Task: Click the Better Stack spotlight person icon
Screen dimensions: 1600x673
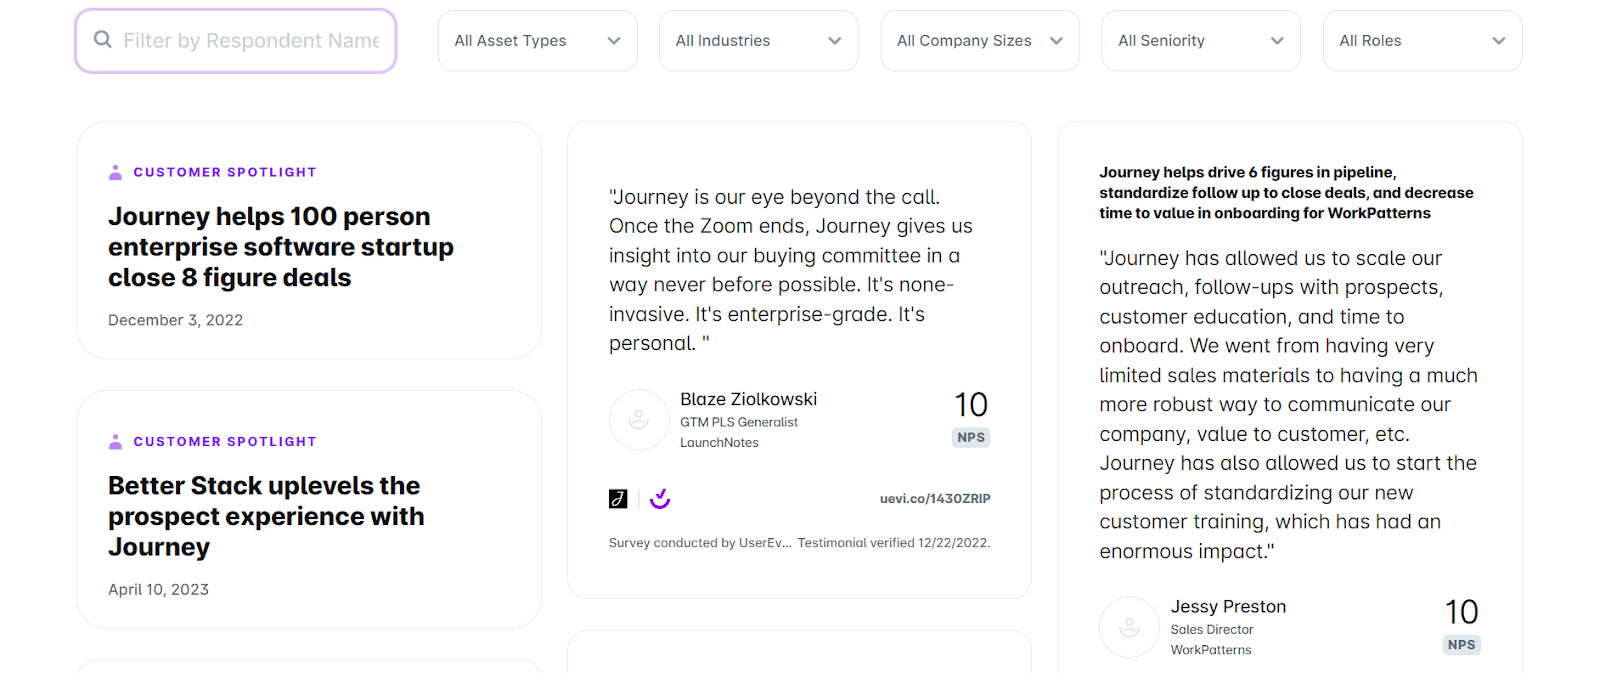Action: tap(116, 442)
